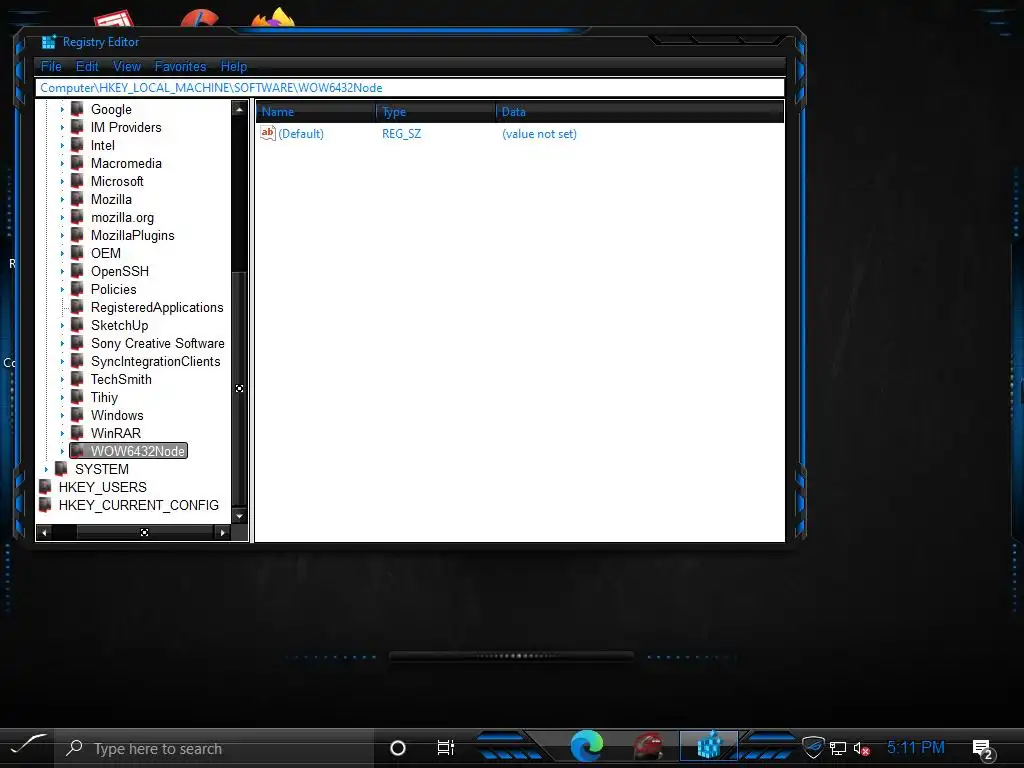Image resolution: width=1024 pixels, height=768 pixels.
Task: Expand the WOW6432Node key
Action: pyautogui.click(x=62, y=451)
